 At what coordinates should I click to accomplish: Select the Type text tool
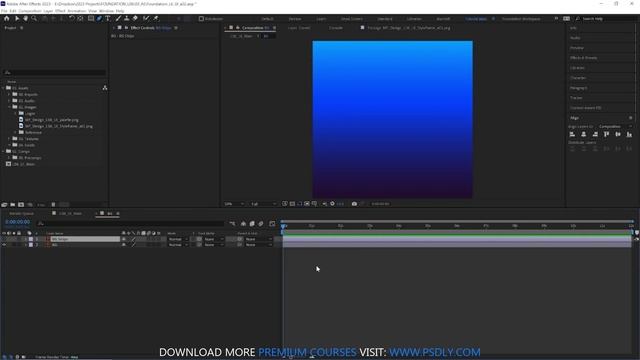coord(108,18)
